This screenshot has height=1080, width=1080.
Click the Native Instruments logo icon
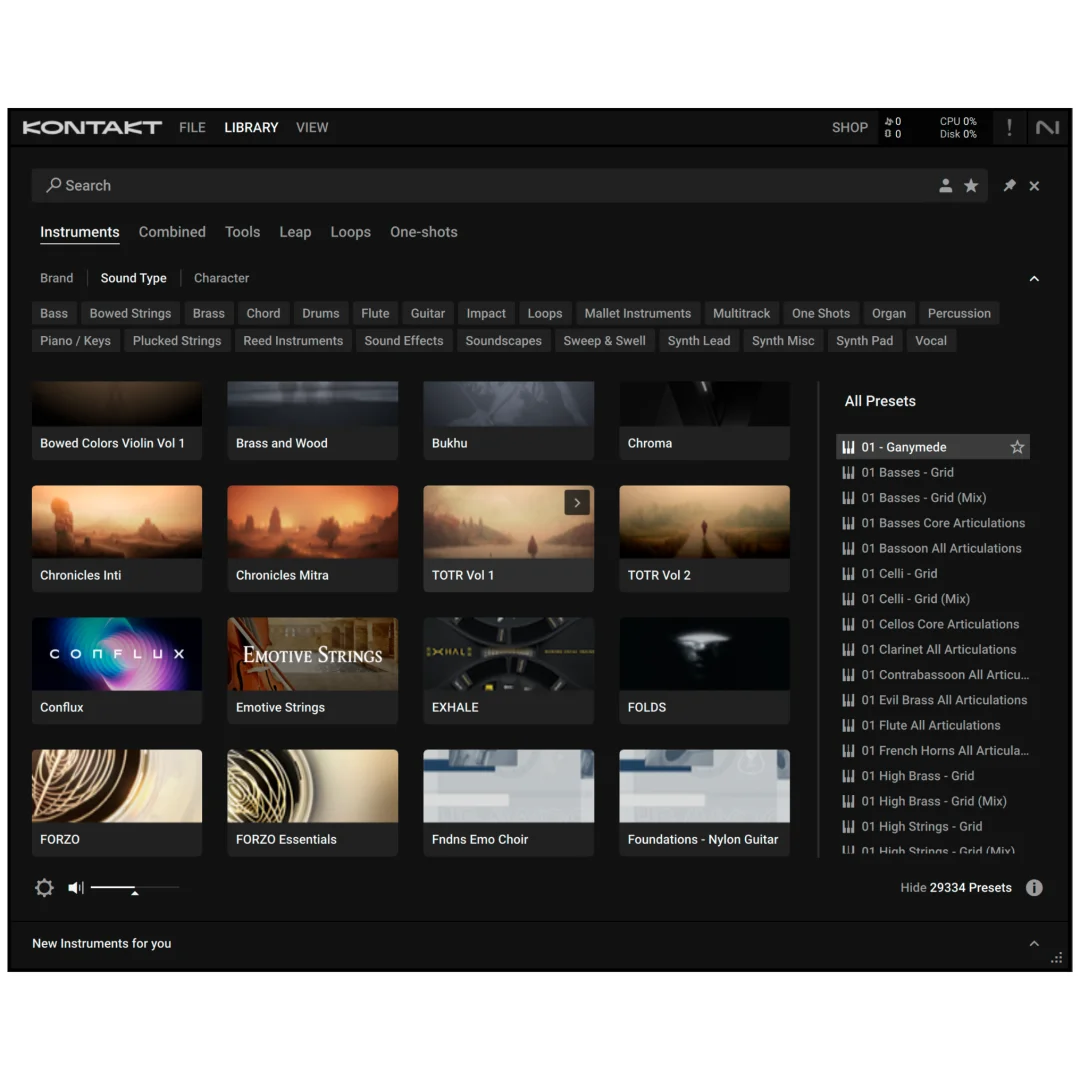[1047, 128]
